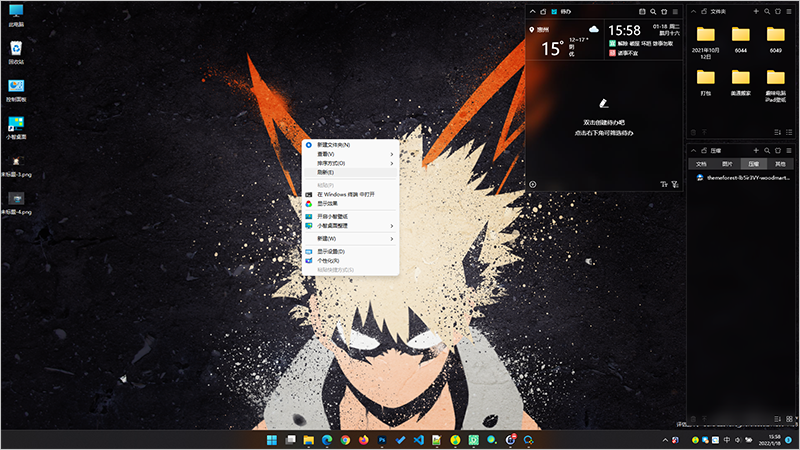800x450 pixels.
Task: Toggle the lock icon on 文件夹 panel
Action: coord(702,11)
